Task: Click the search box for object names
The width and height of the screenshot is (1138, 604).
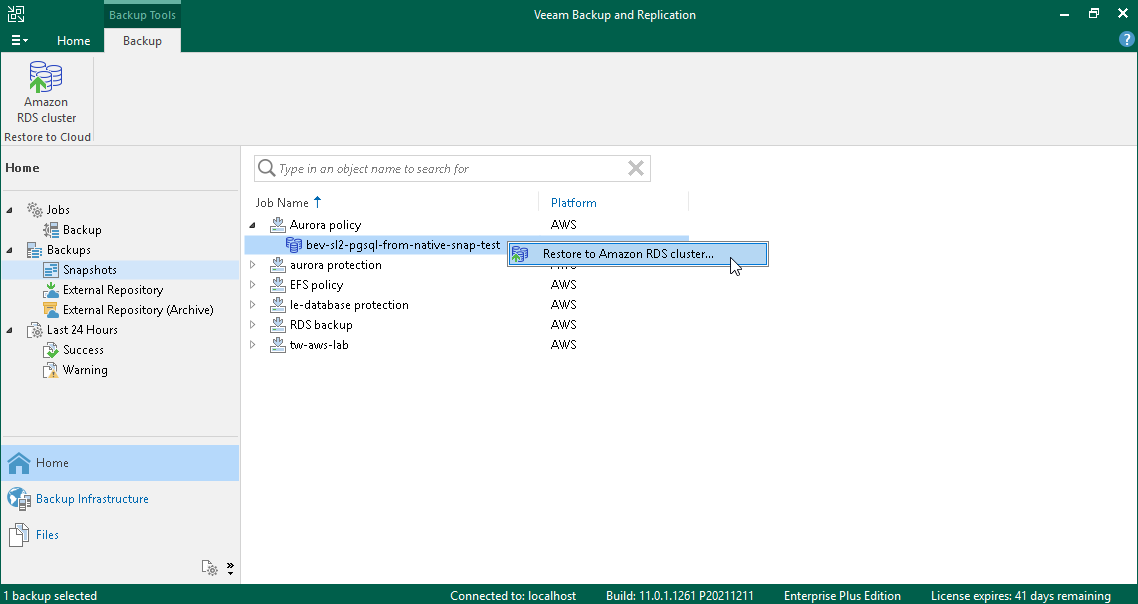Action: pos(451,168)
